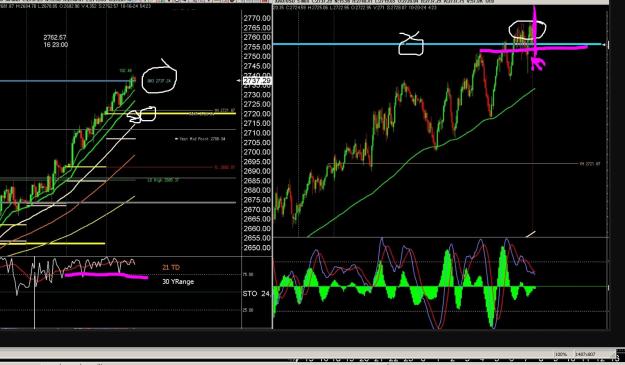The height and width of the screenshot is (365, 625).
Task: Click the 2700.00 price axis label
Action: [257, 152]
